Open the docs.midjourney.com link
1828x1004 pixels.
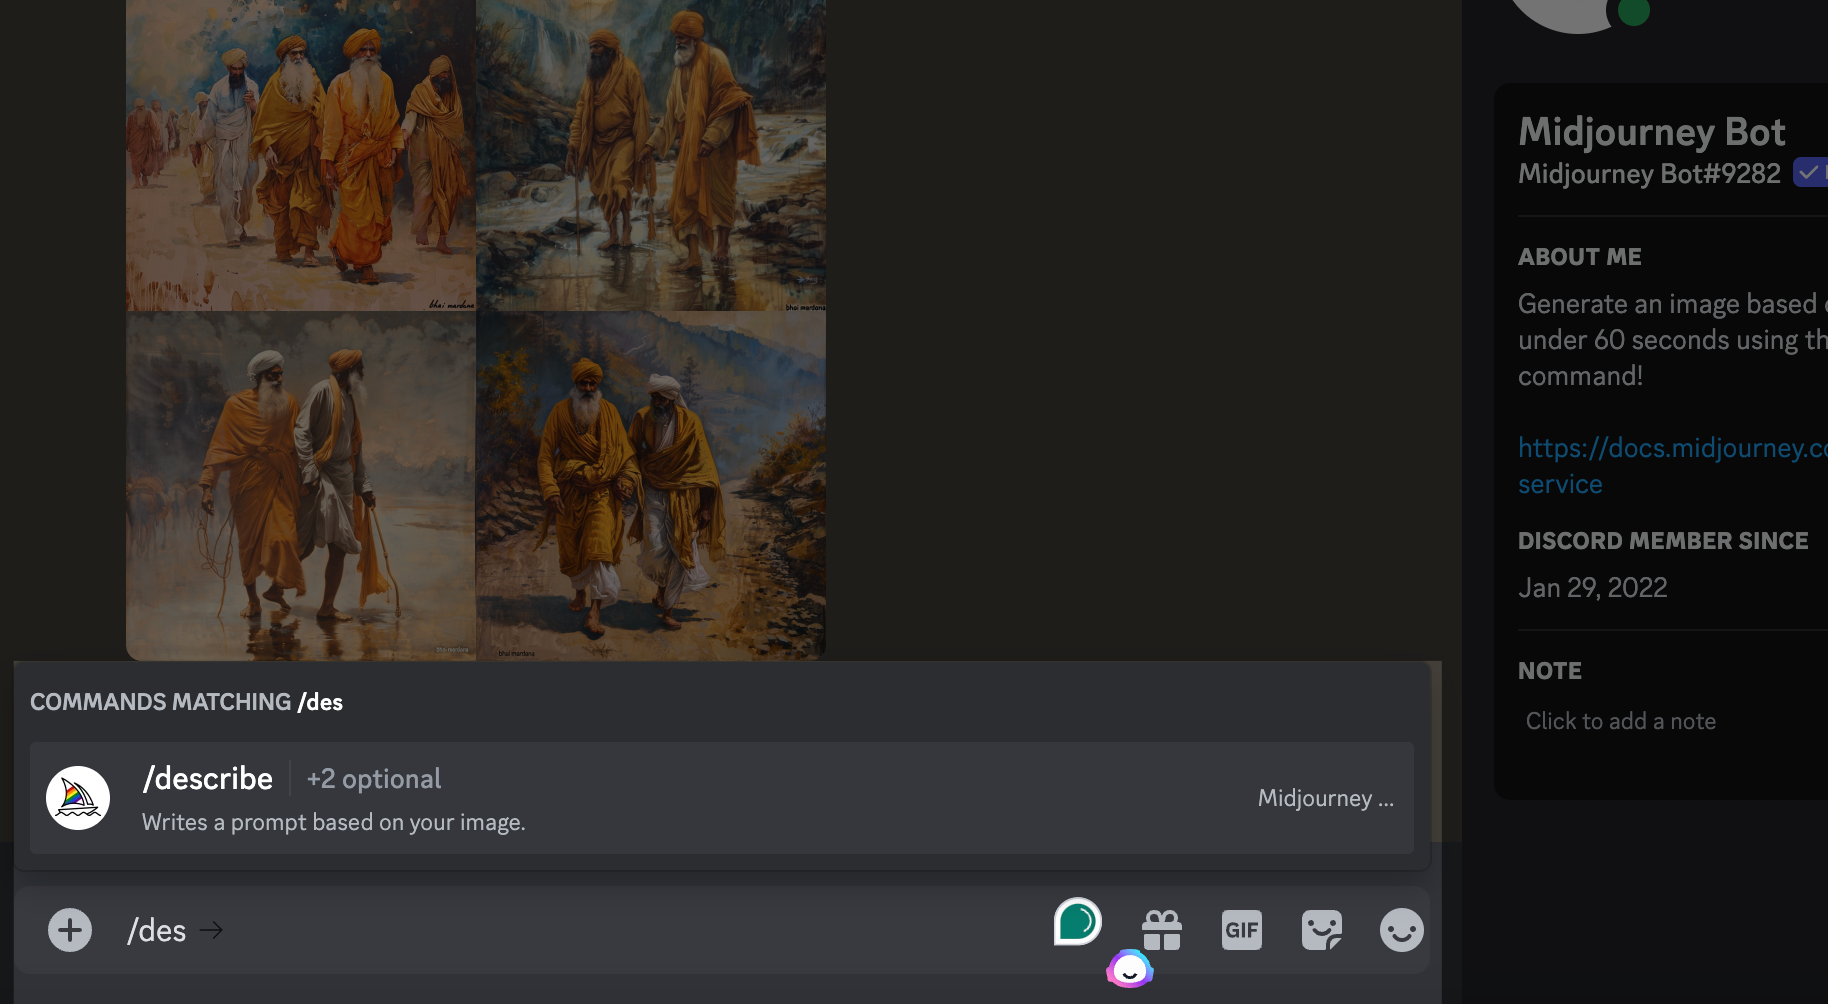point(1672,448)
